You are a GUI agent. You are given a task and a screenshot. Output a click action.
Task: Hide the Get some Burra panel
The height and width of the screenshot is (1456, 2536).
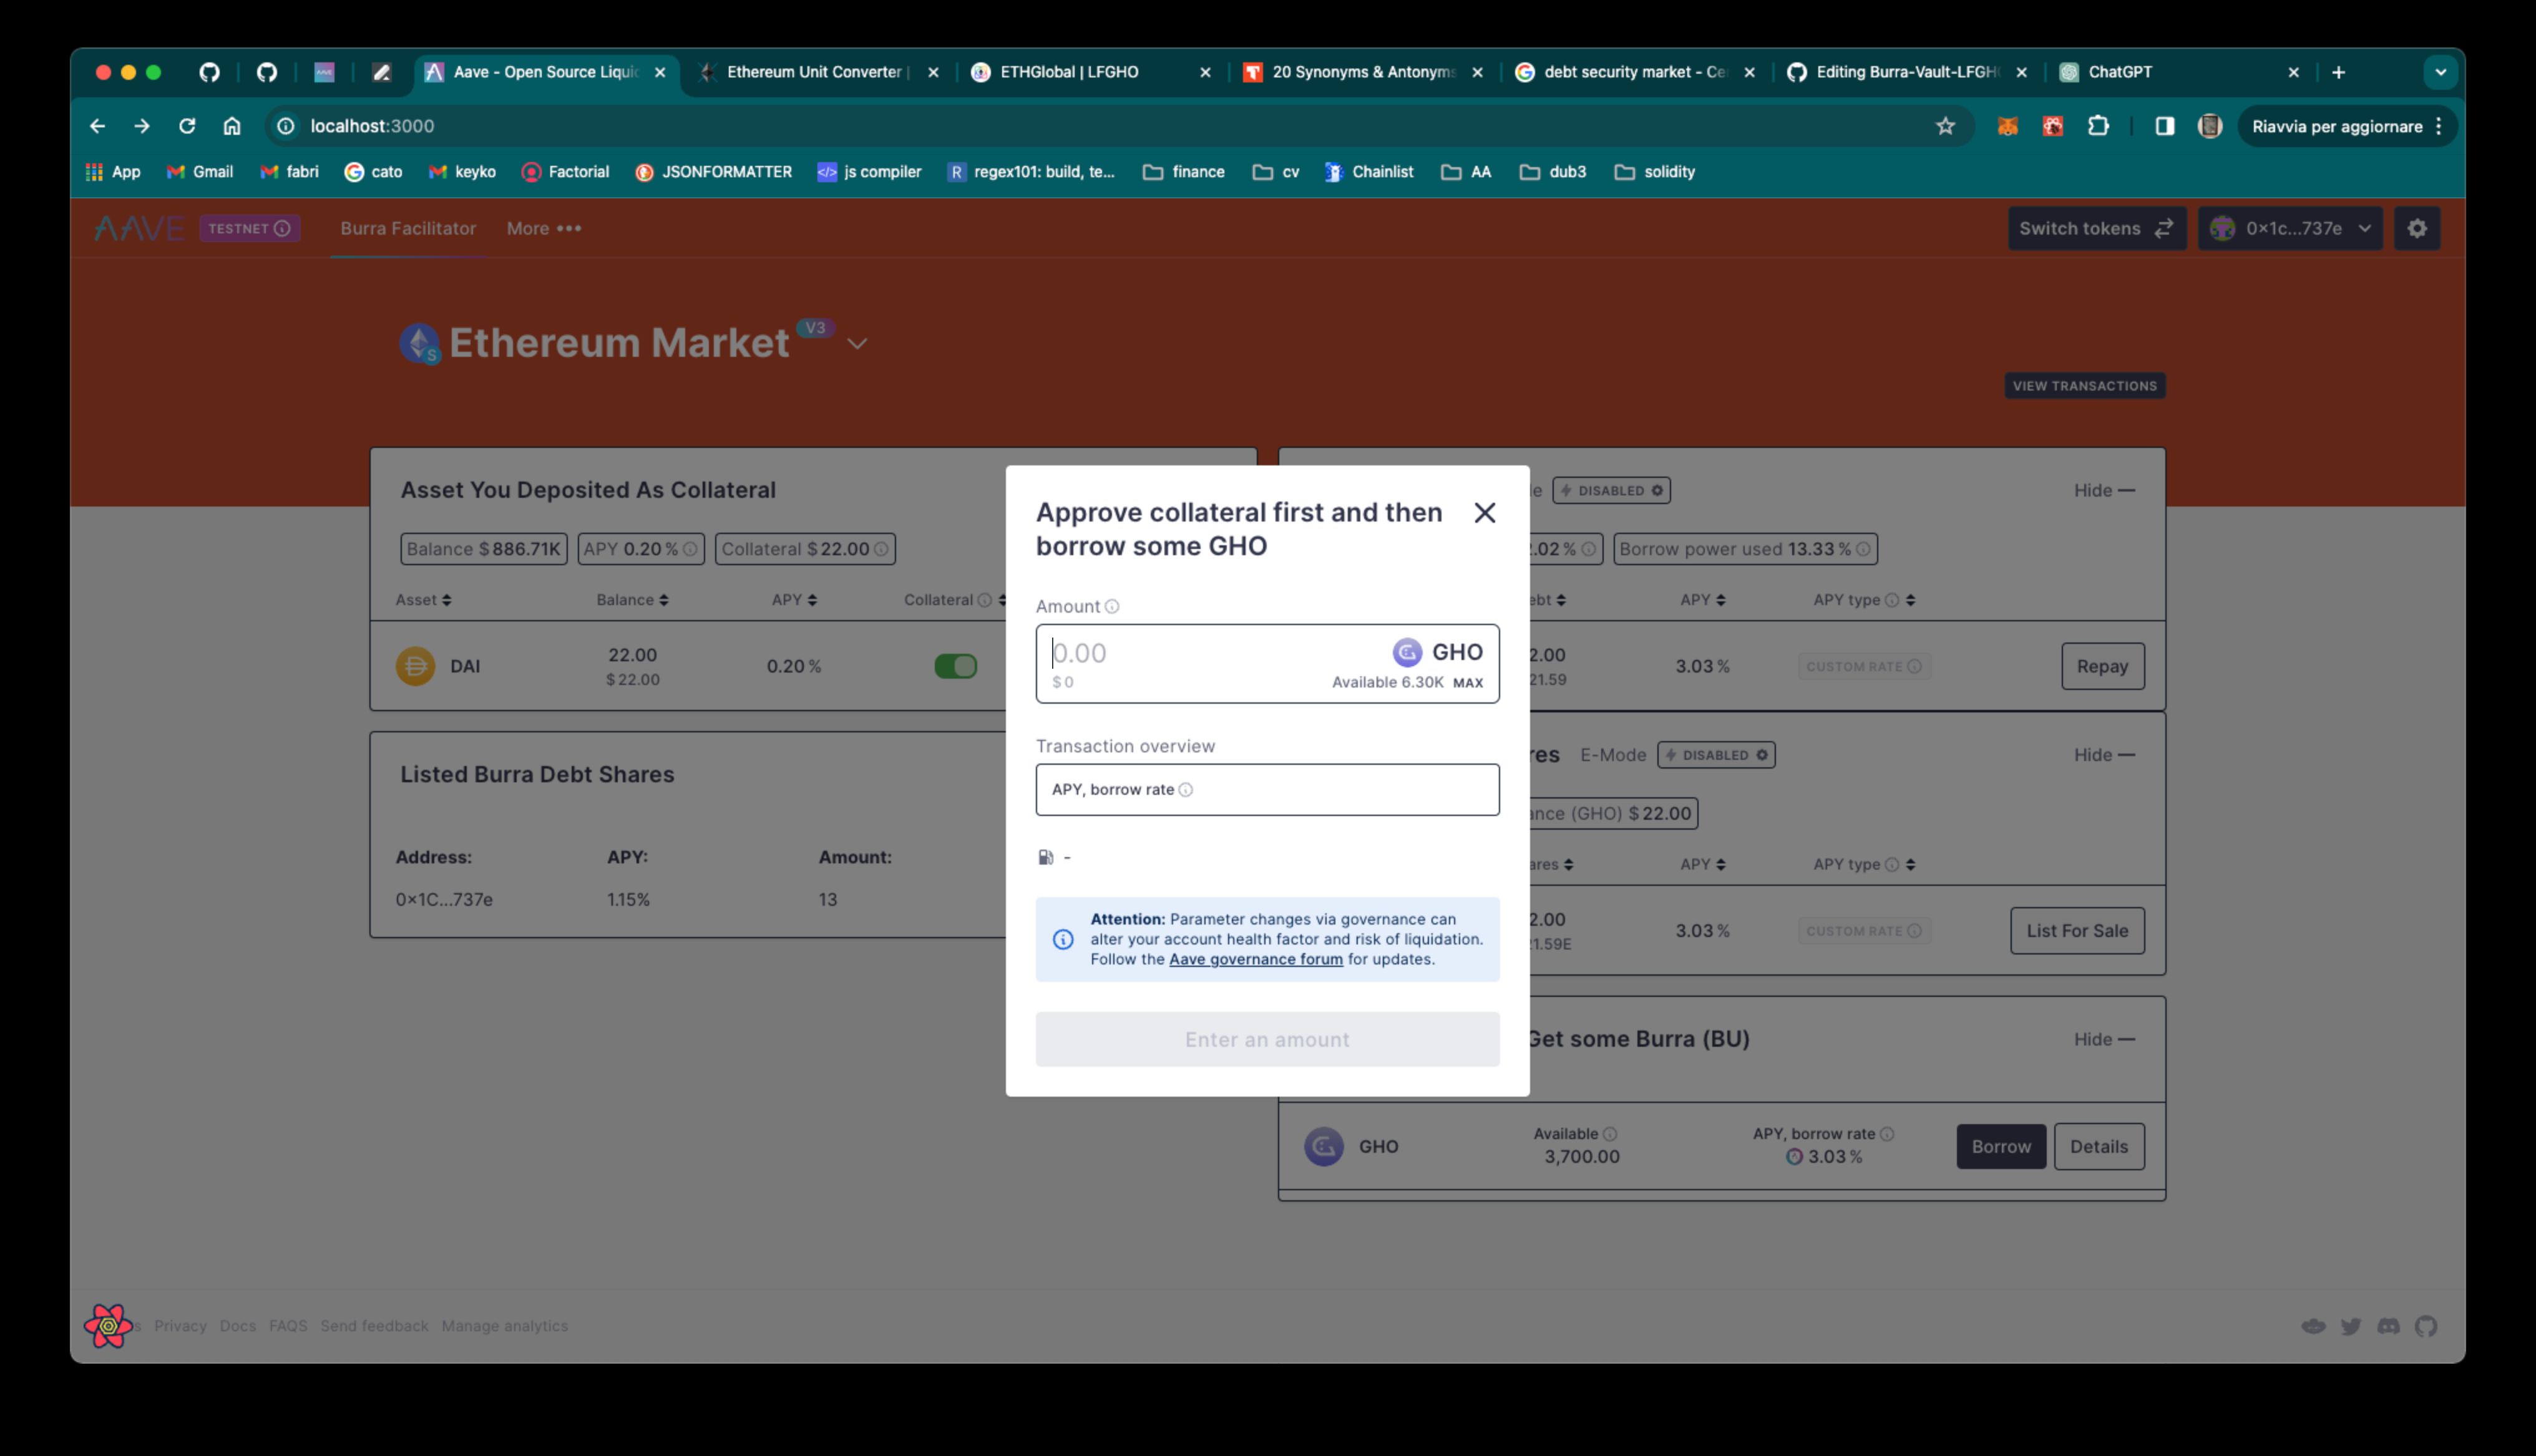tap(2103, 1040)
